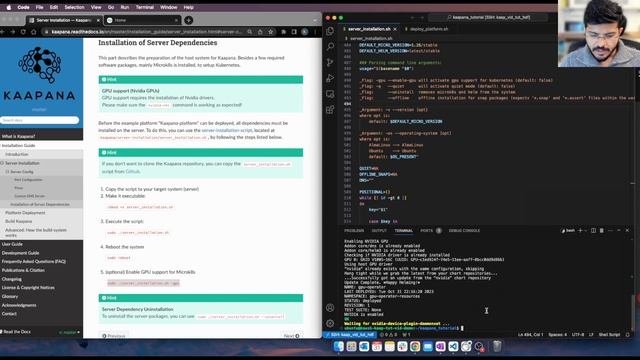Open the Terminal menu in the menu bar

pos(144,7)
